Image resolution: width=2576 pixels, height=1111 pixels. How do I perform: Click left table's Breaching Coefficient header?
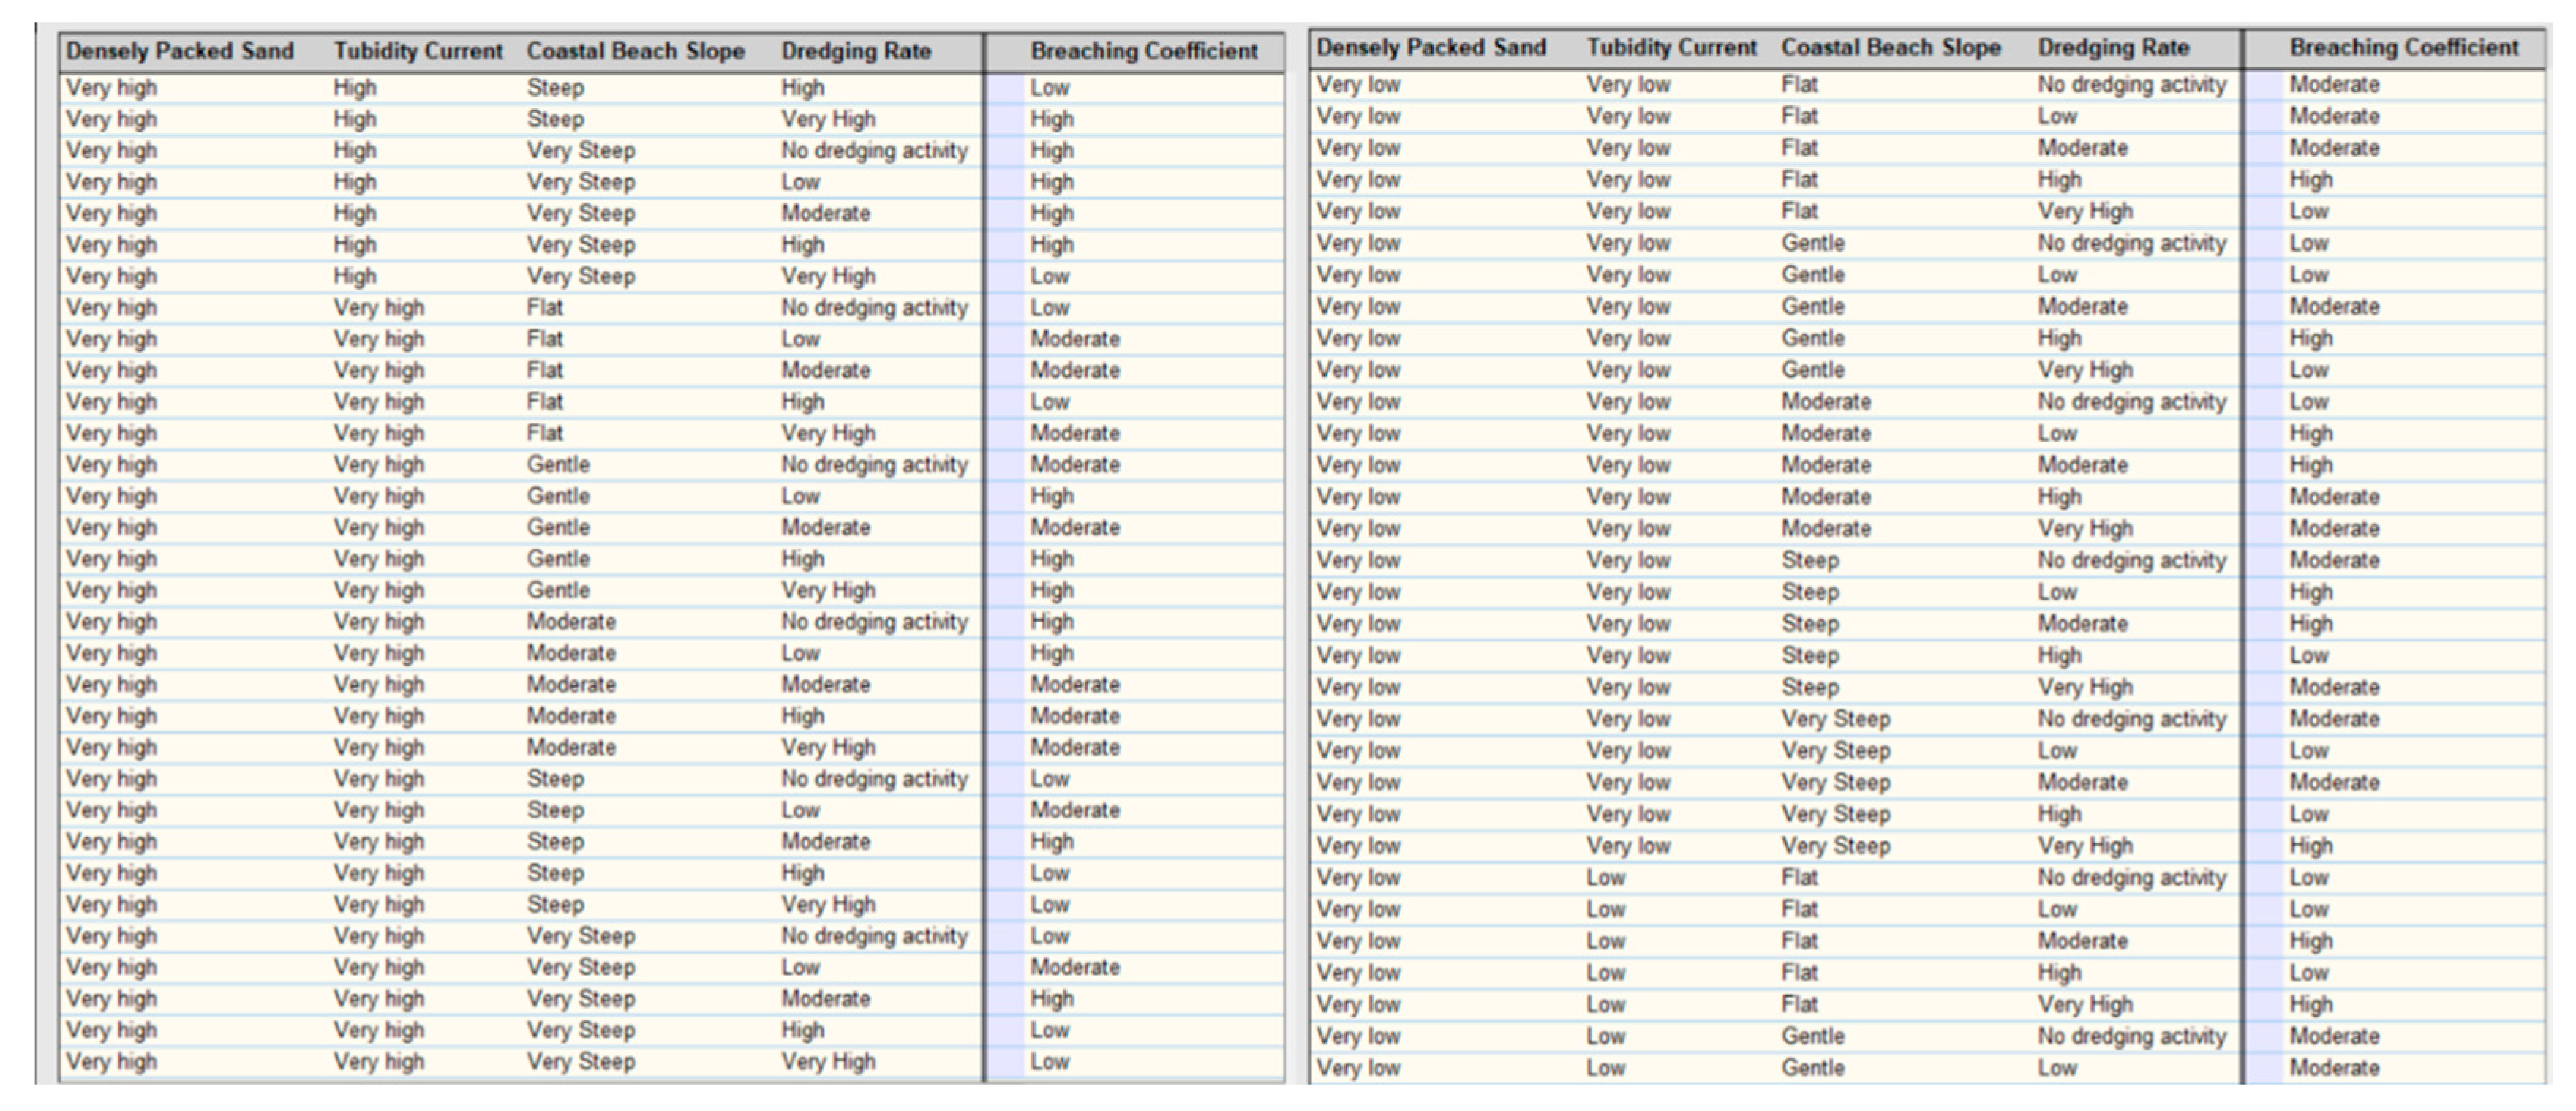click(x=1143, y=51)
